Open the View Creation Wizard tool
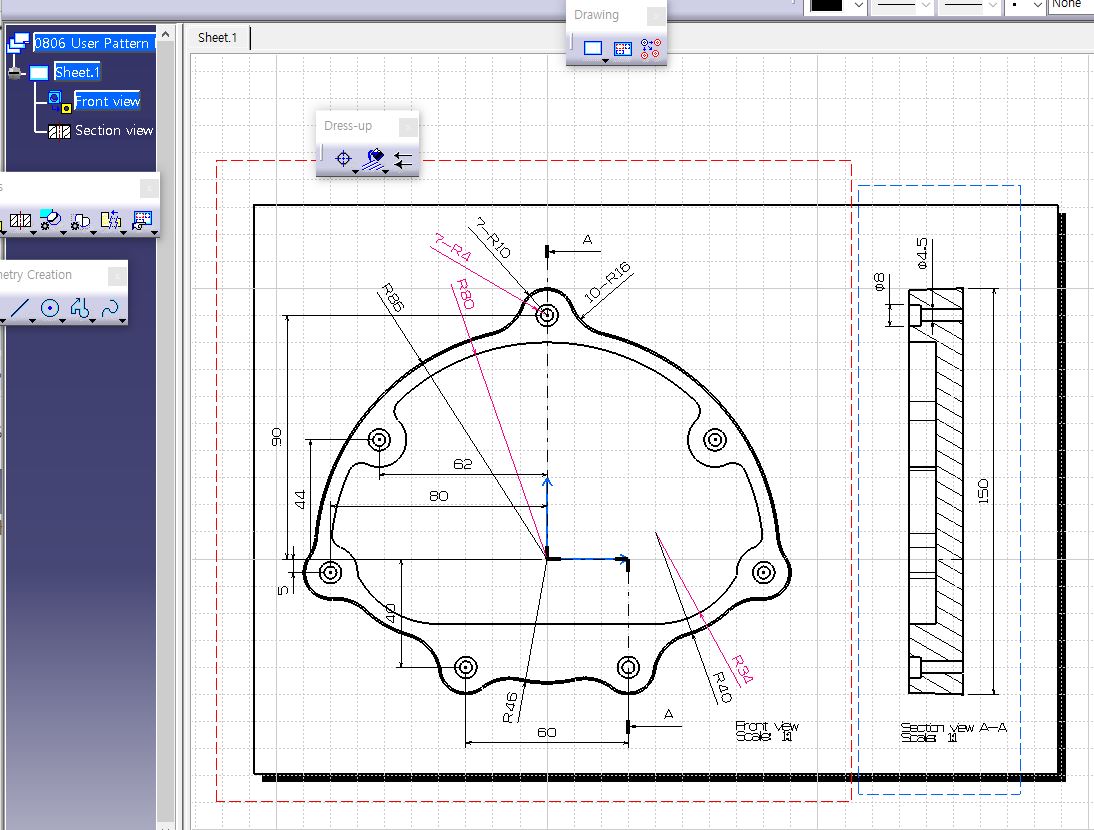 [x=141, y=220]
